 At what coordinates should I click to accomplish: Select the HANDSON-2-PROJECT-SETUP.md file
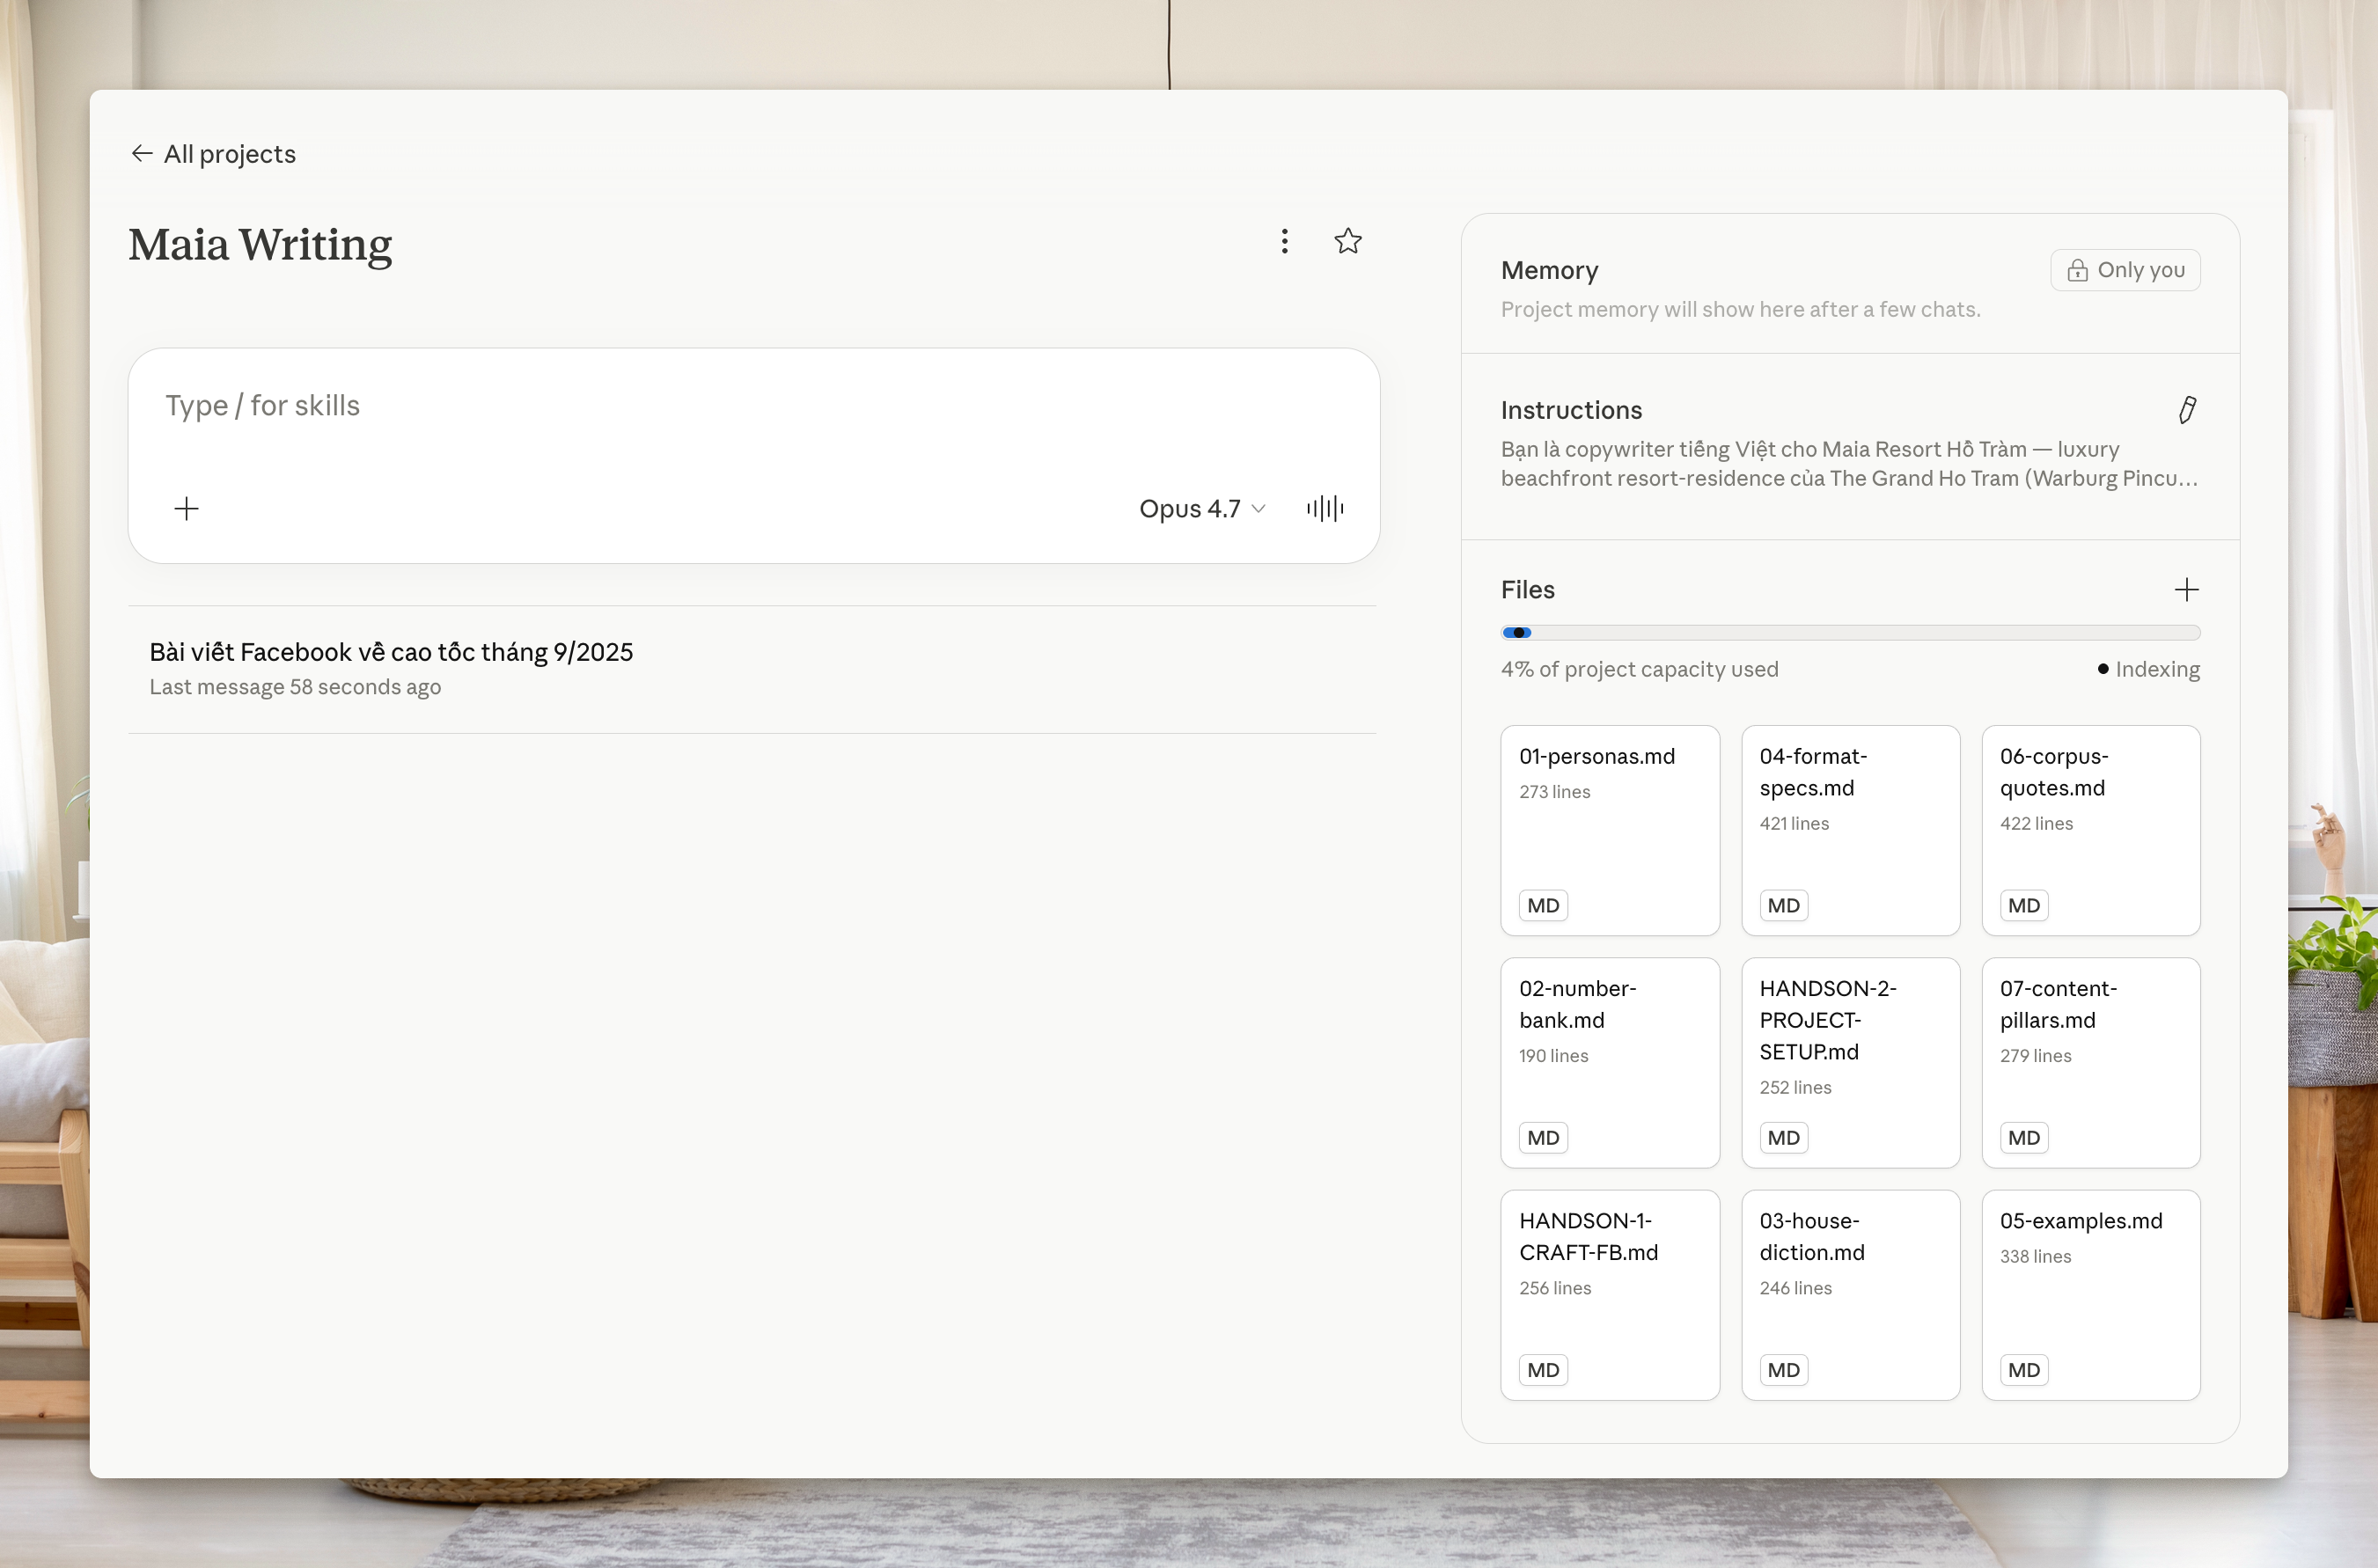coord(1850,1062)
